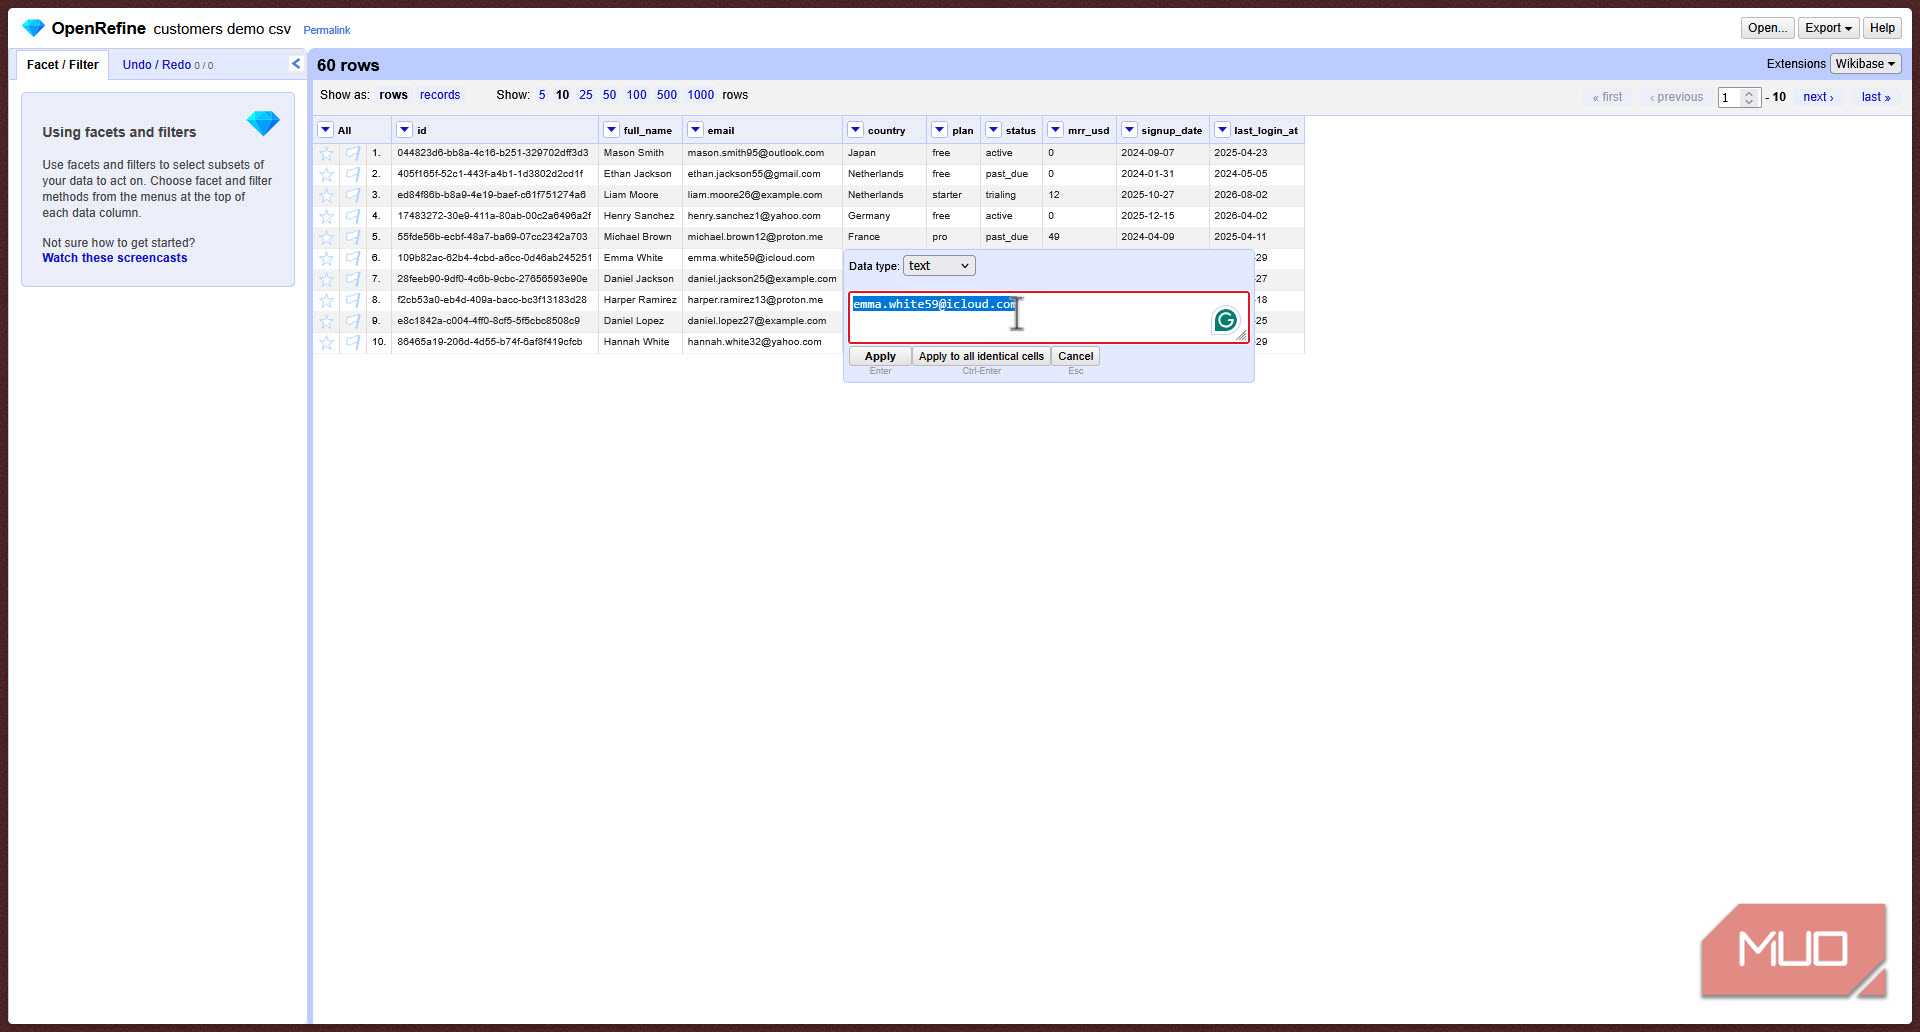Screen dimensions: 1920x1032
Task: Star row 8 Harper Ramirez
Action: 326,300
